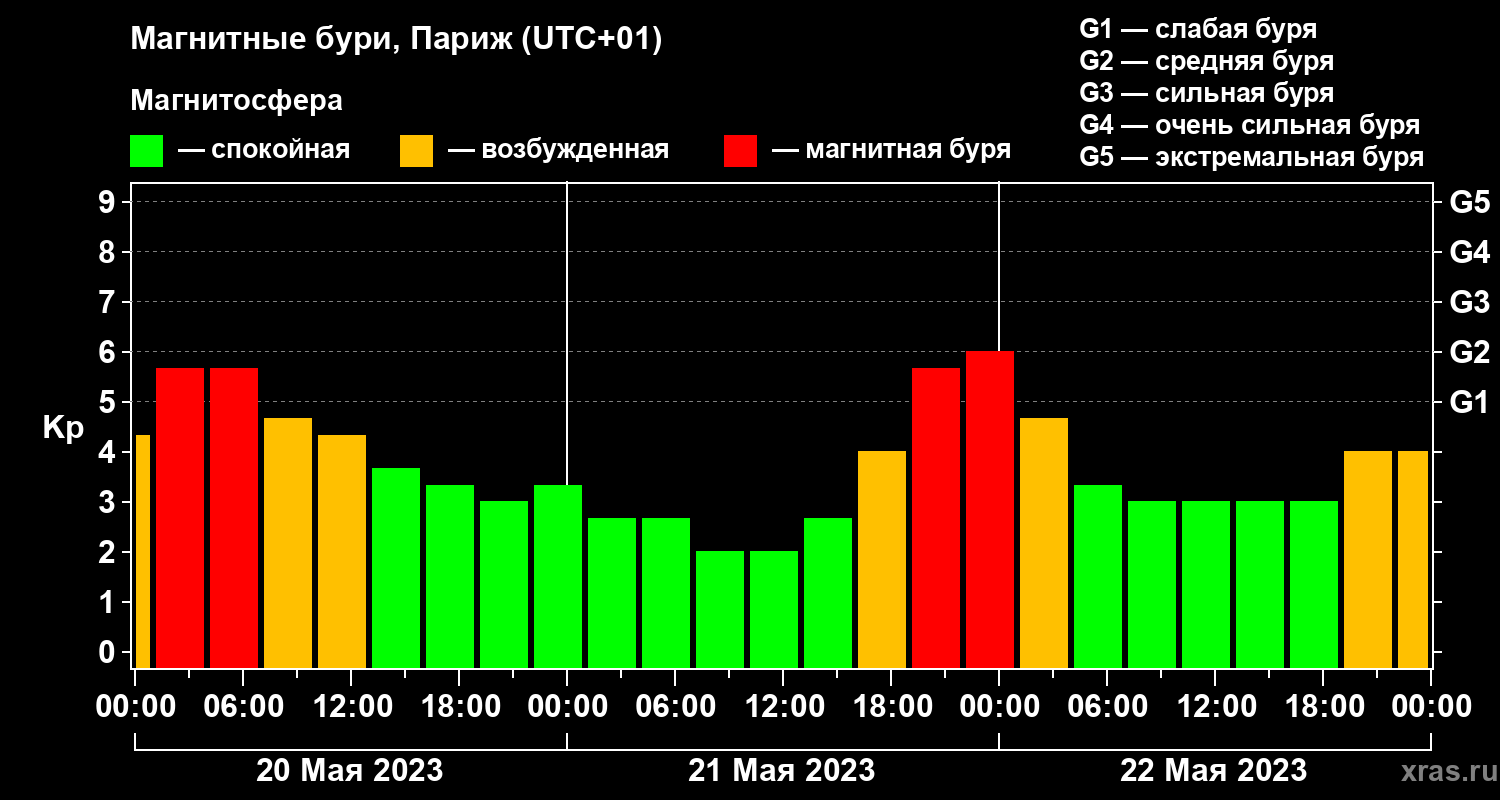The height and width of the screenshot is (800, 1500).
Task: Click the '0' value on the Kp axis
Action: pyautogui.click(x=108, y=652)
